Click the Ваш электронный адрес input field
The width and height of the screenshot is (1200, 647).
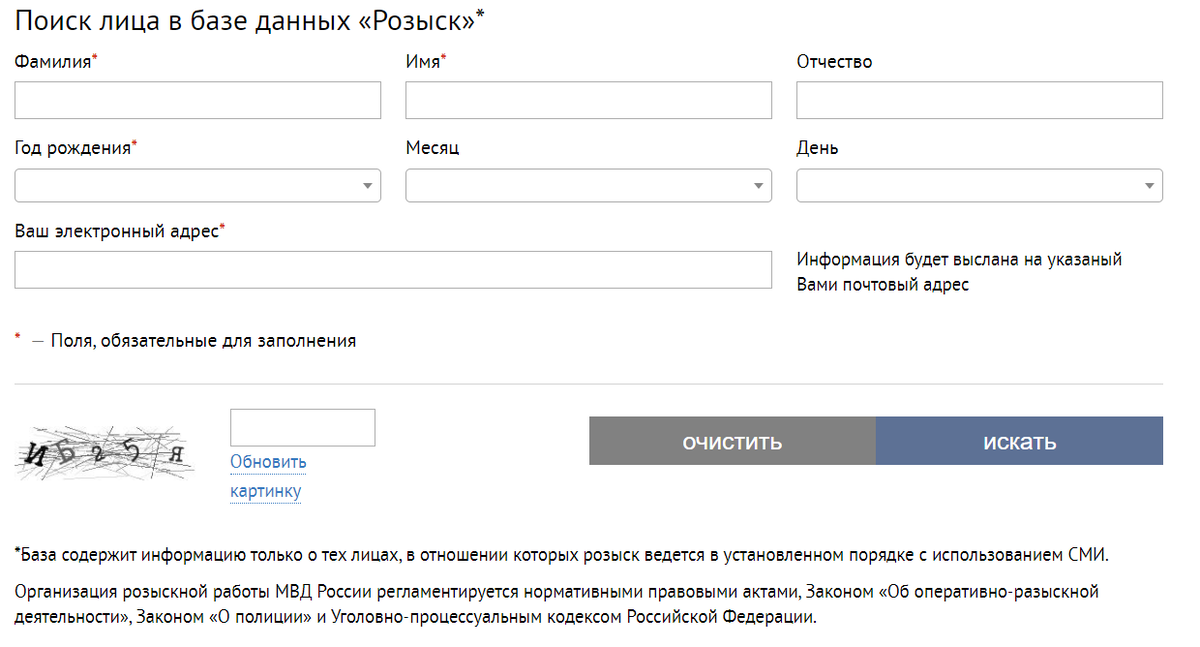[392, 270]
